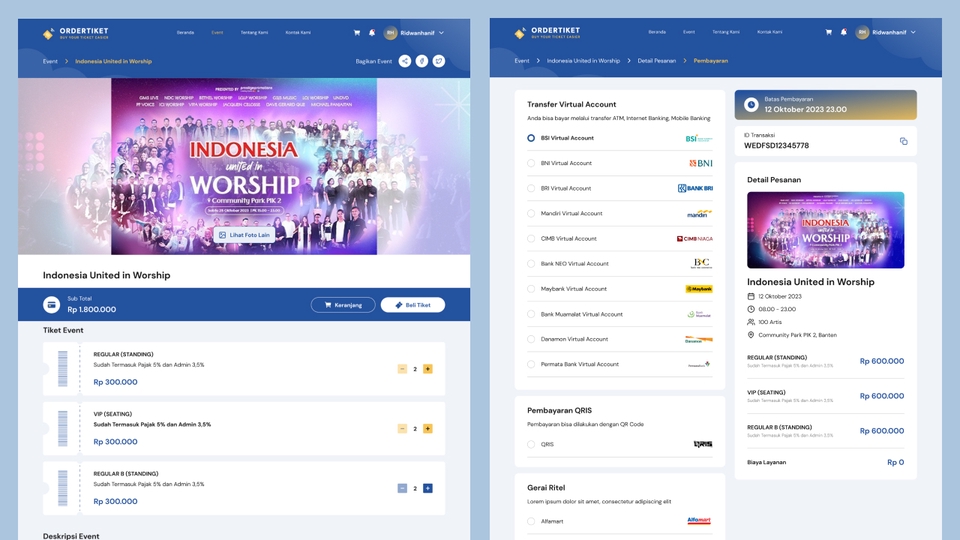Click Event breadcrumb on payment page
The width and height of the screenshot is (960, 540).
pos(522,61)
